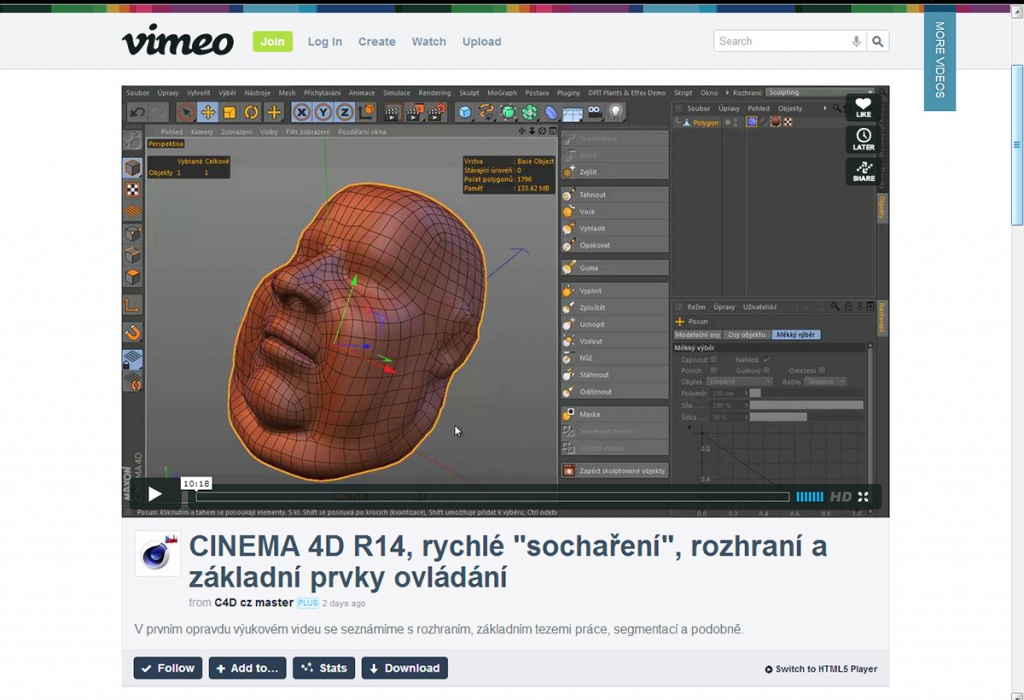Select the Táhnout sculpt brush
The height and width of the screenshot is (700, 1024).
point(614,195)
